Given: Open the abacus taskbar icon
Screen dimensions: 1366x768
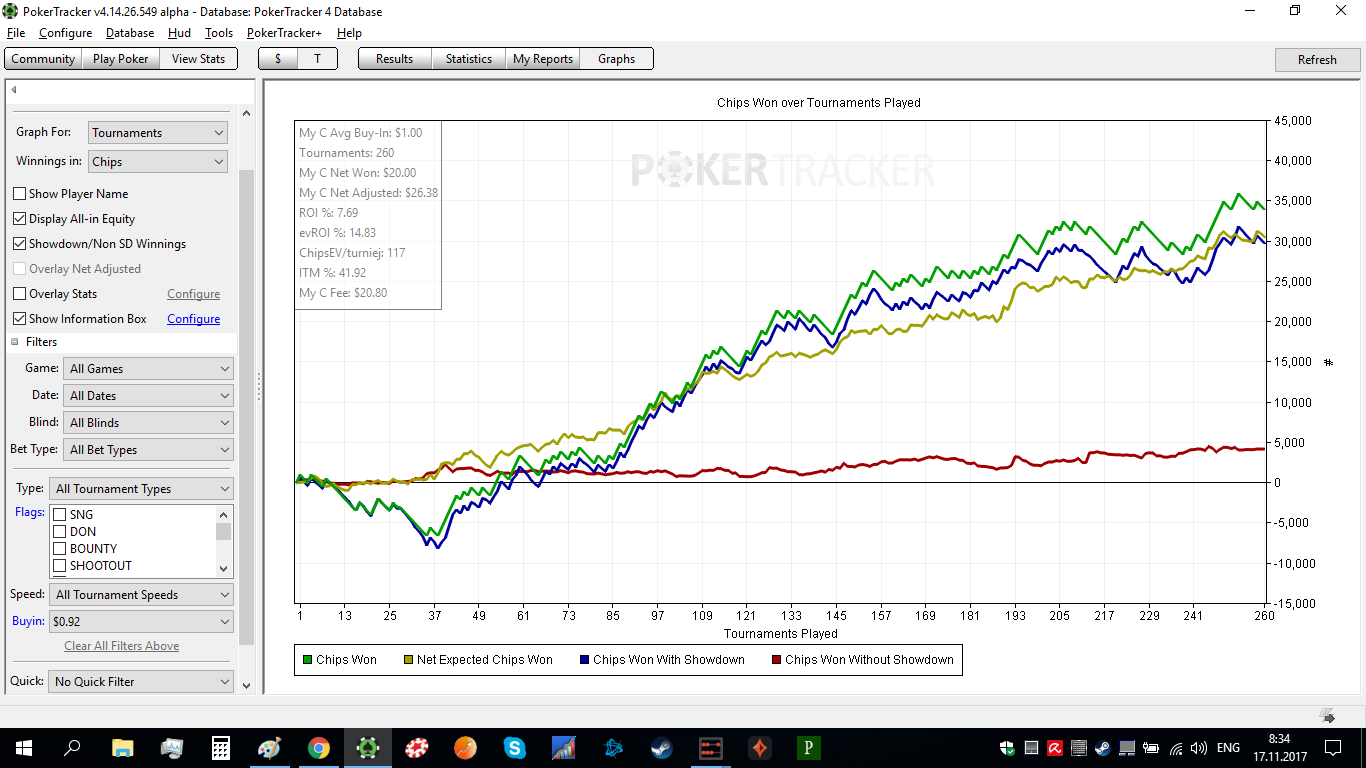Looking at the screenshot, I should [x=711, y=747].
